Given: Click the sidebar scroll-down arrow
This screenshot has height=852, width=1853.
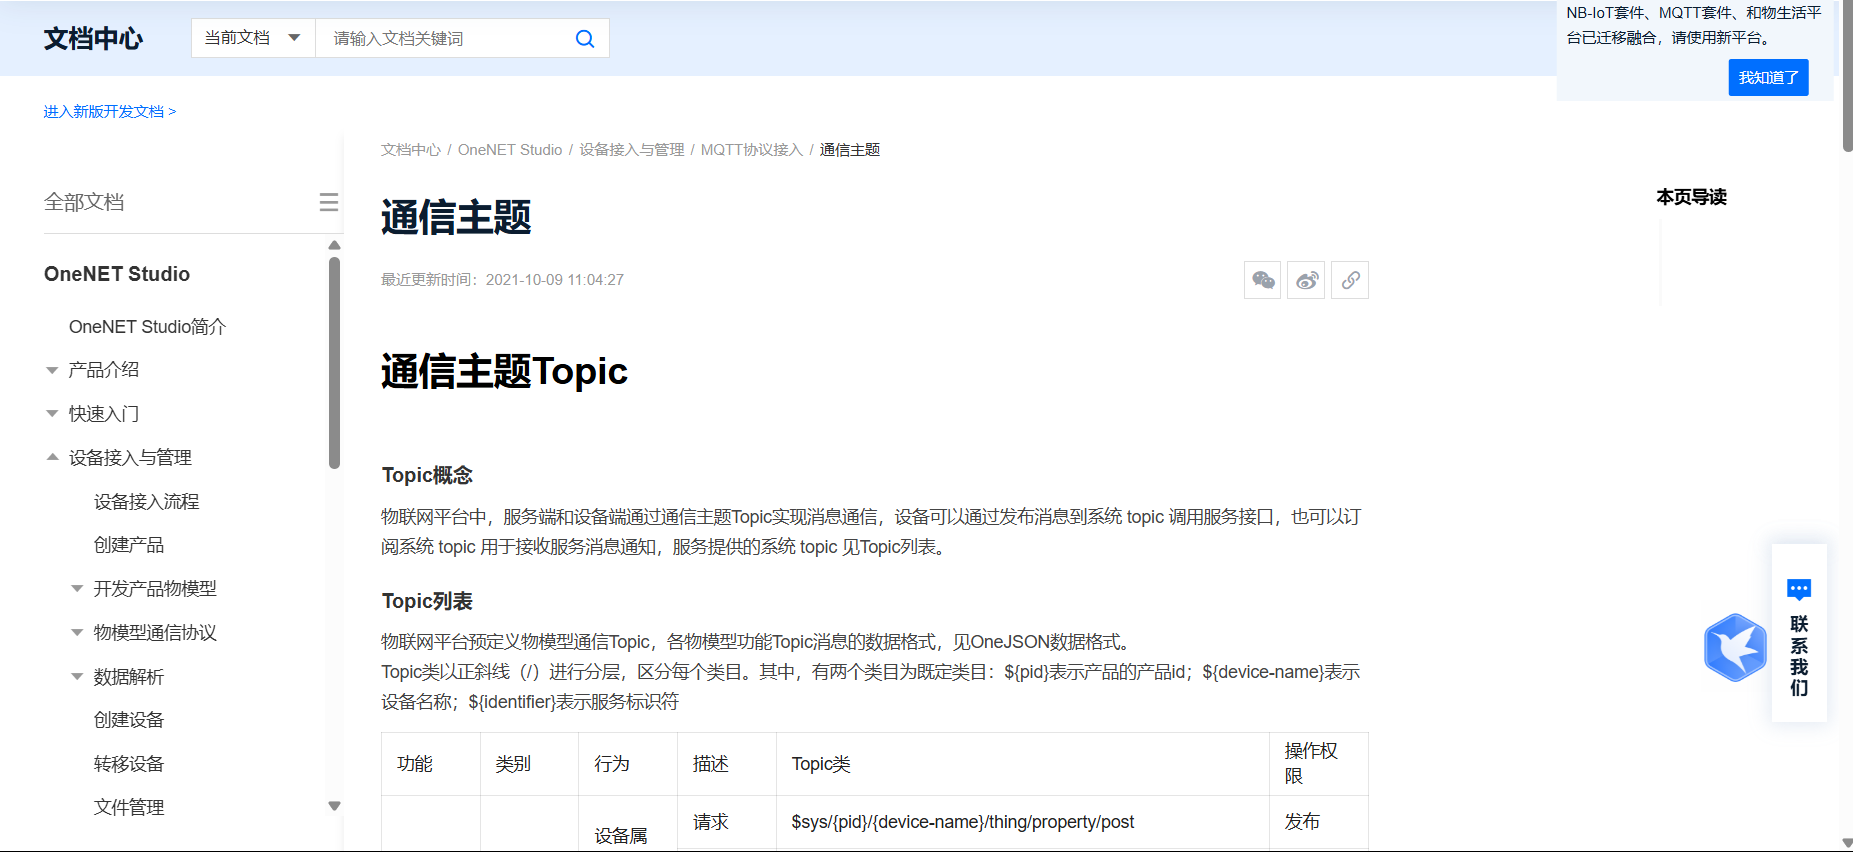Looking at the screenshot, I should pyautogui.click(x=334, y=806).
